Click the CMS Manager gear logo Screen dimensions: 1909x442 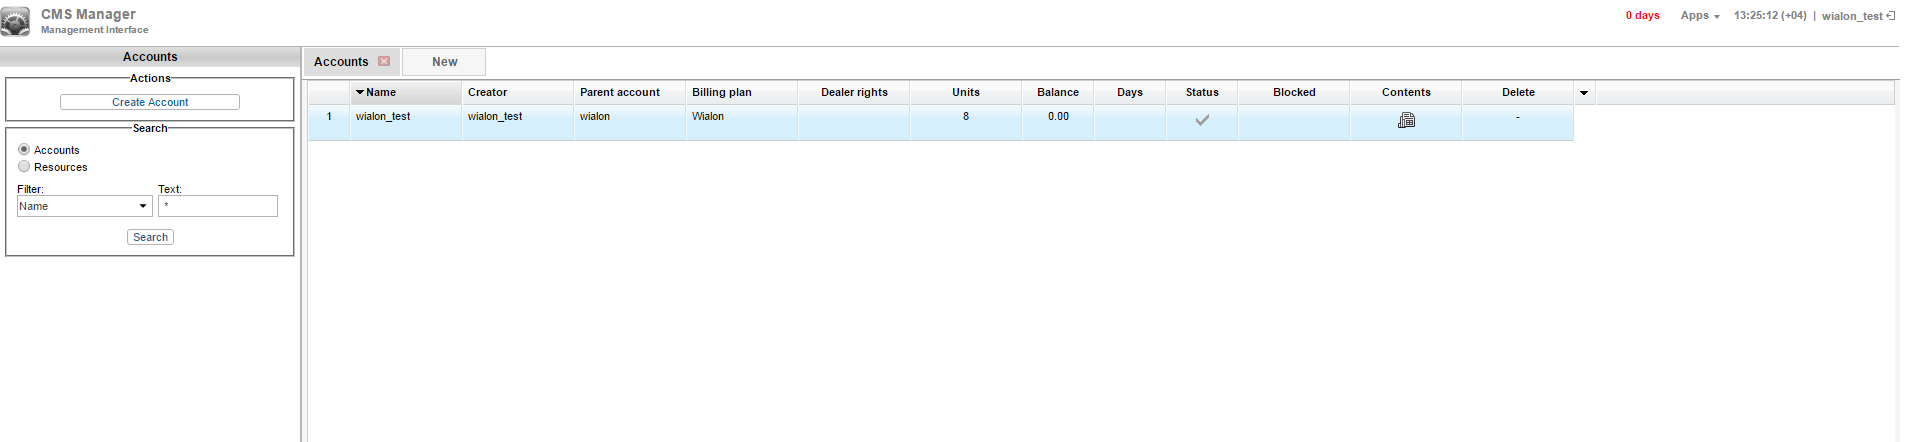[x=15, y=21]
